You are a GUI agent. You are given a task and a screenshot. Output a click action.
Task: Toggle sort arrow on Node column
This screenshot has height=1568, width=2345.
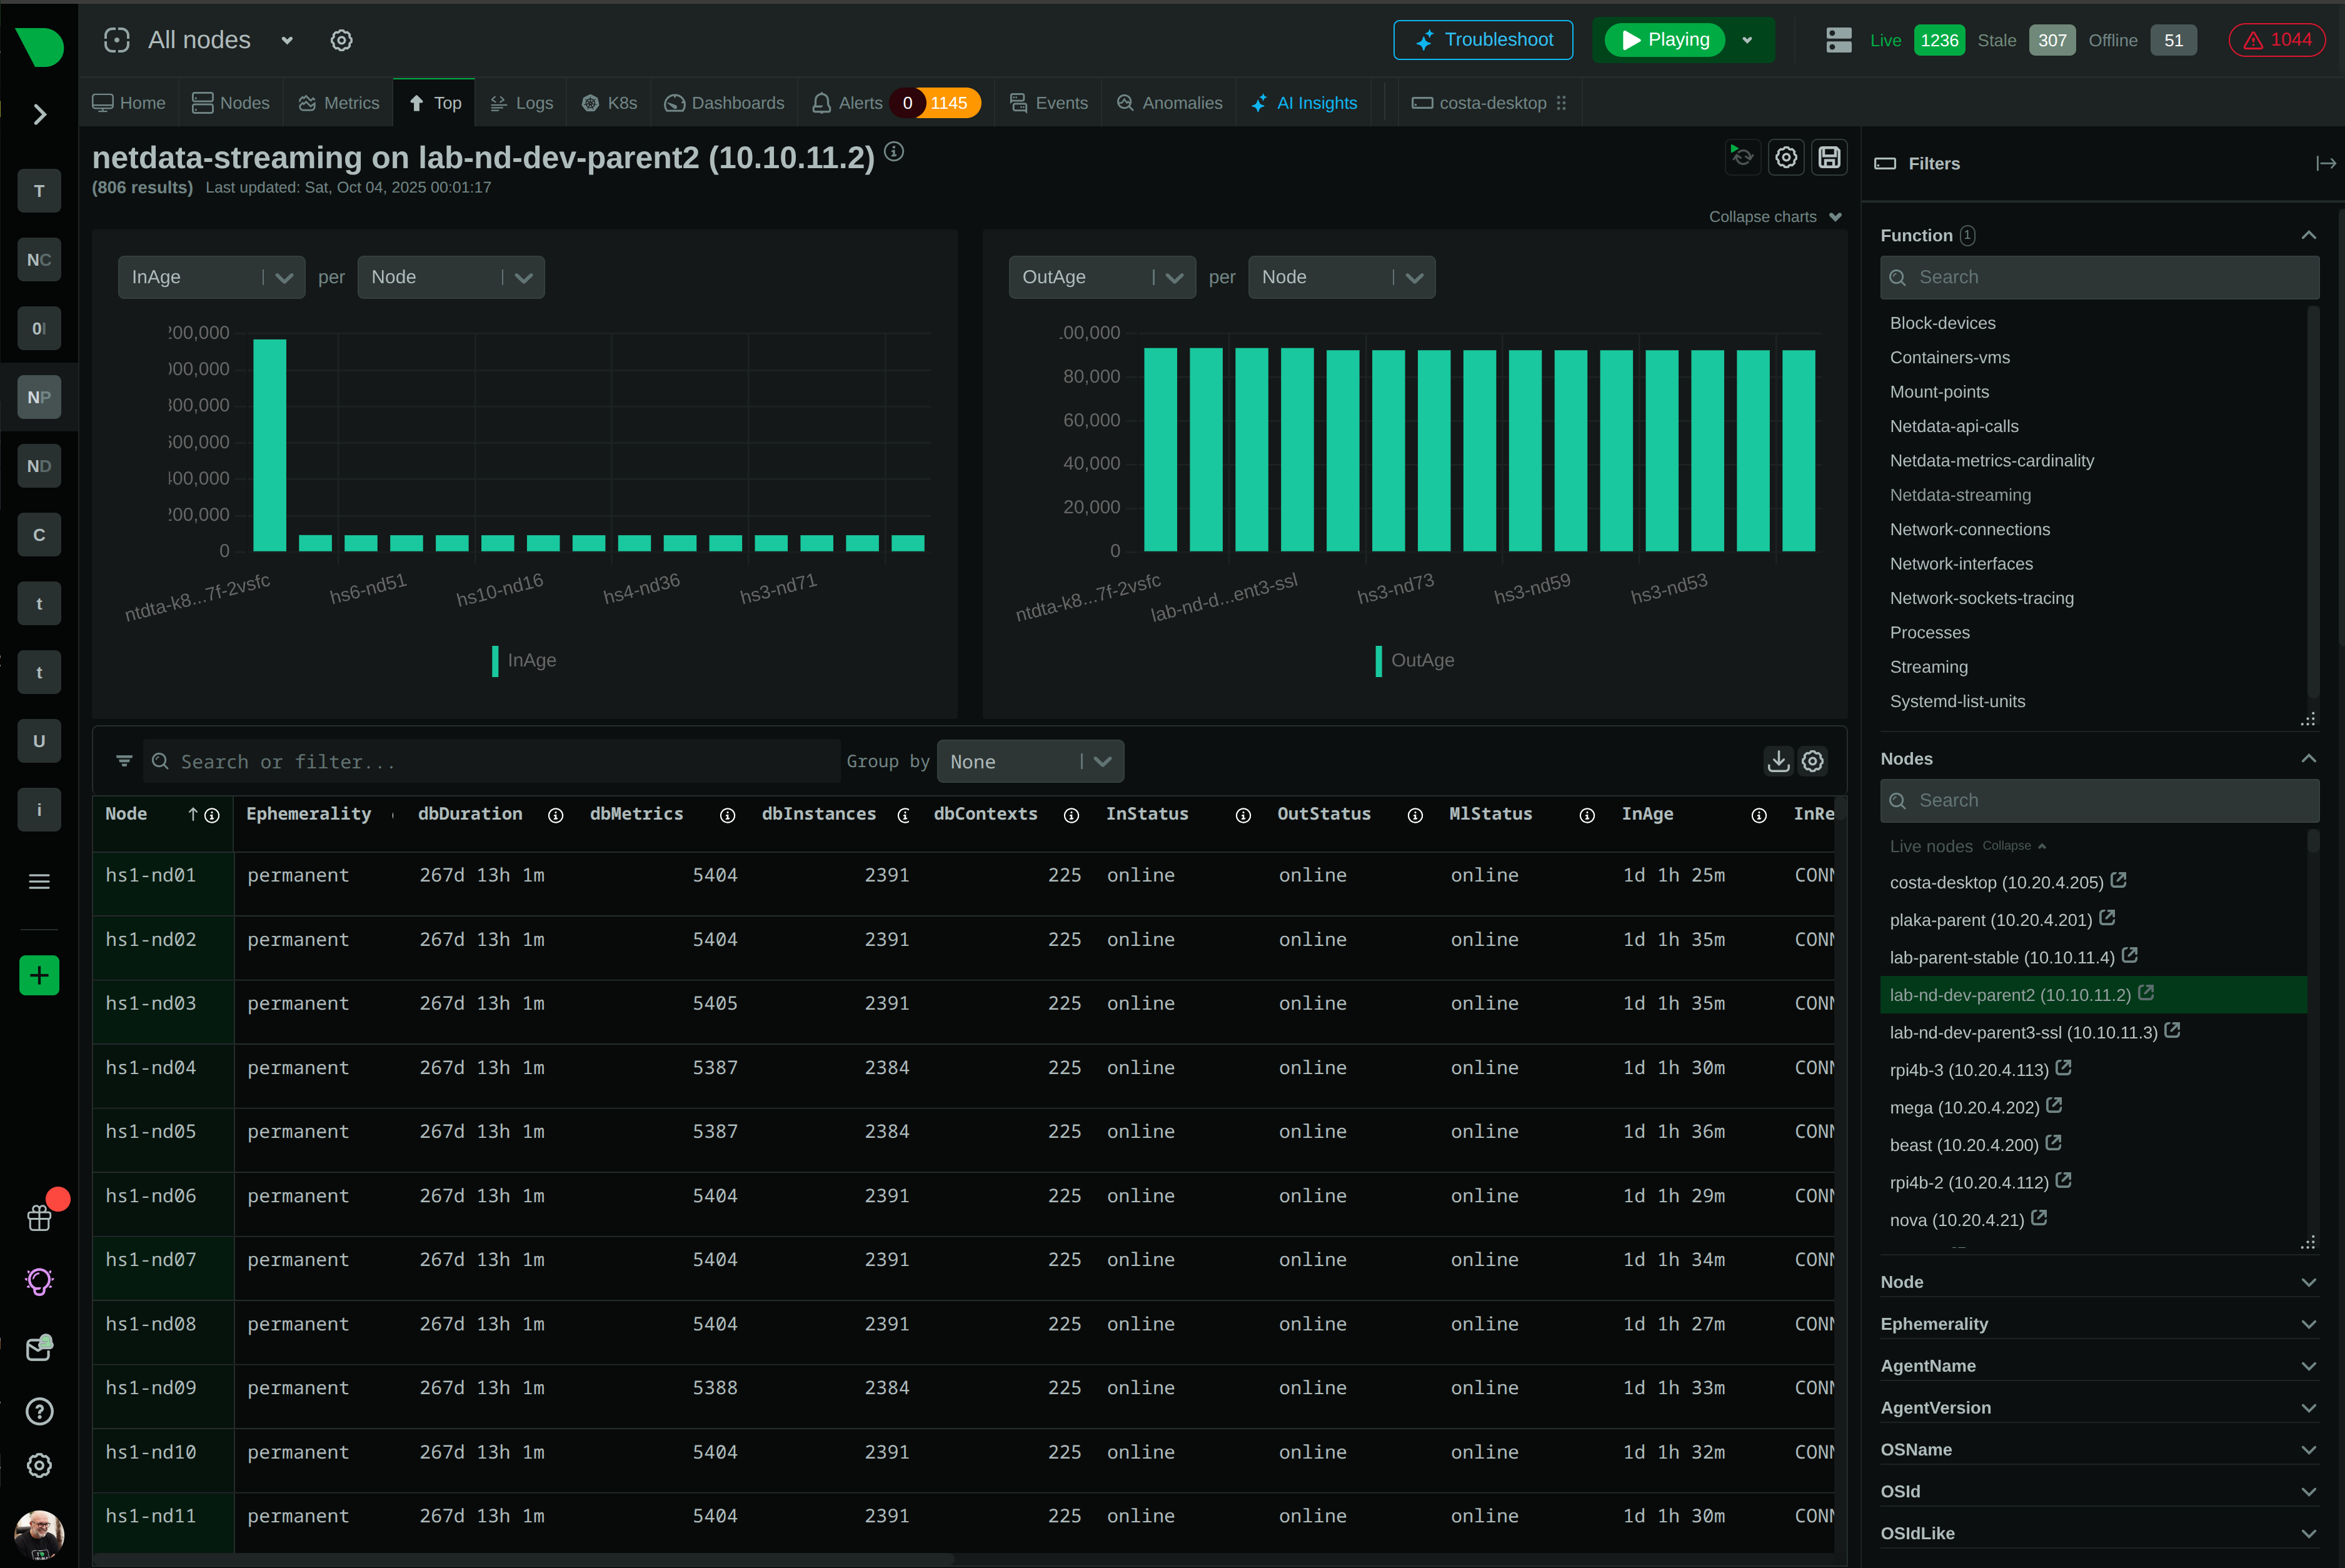[x=193, y=814]
